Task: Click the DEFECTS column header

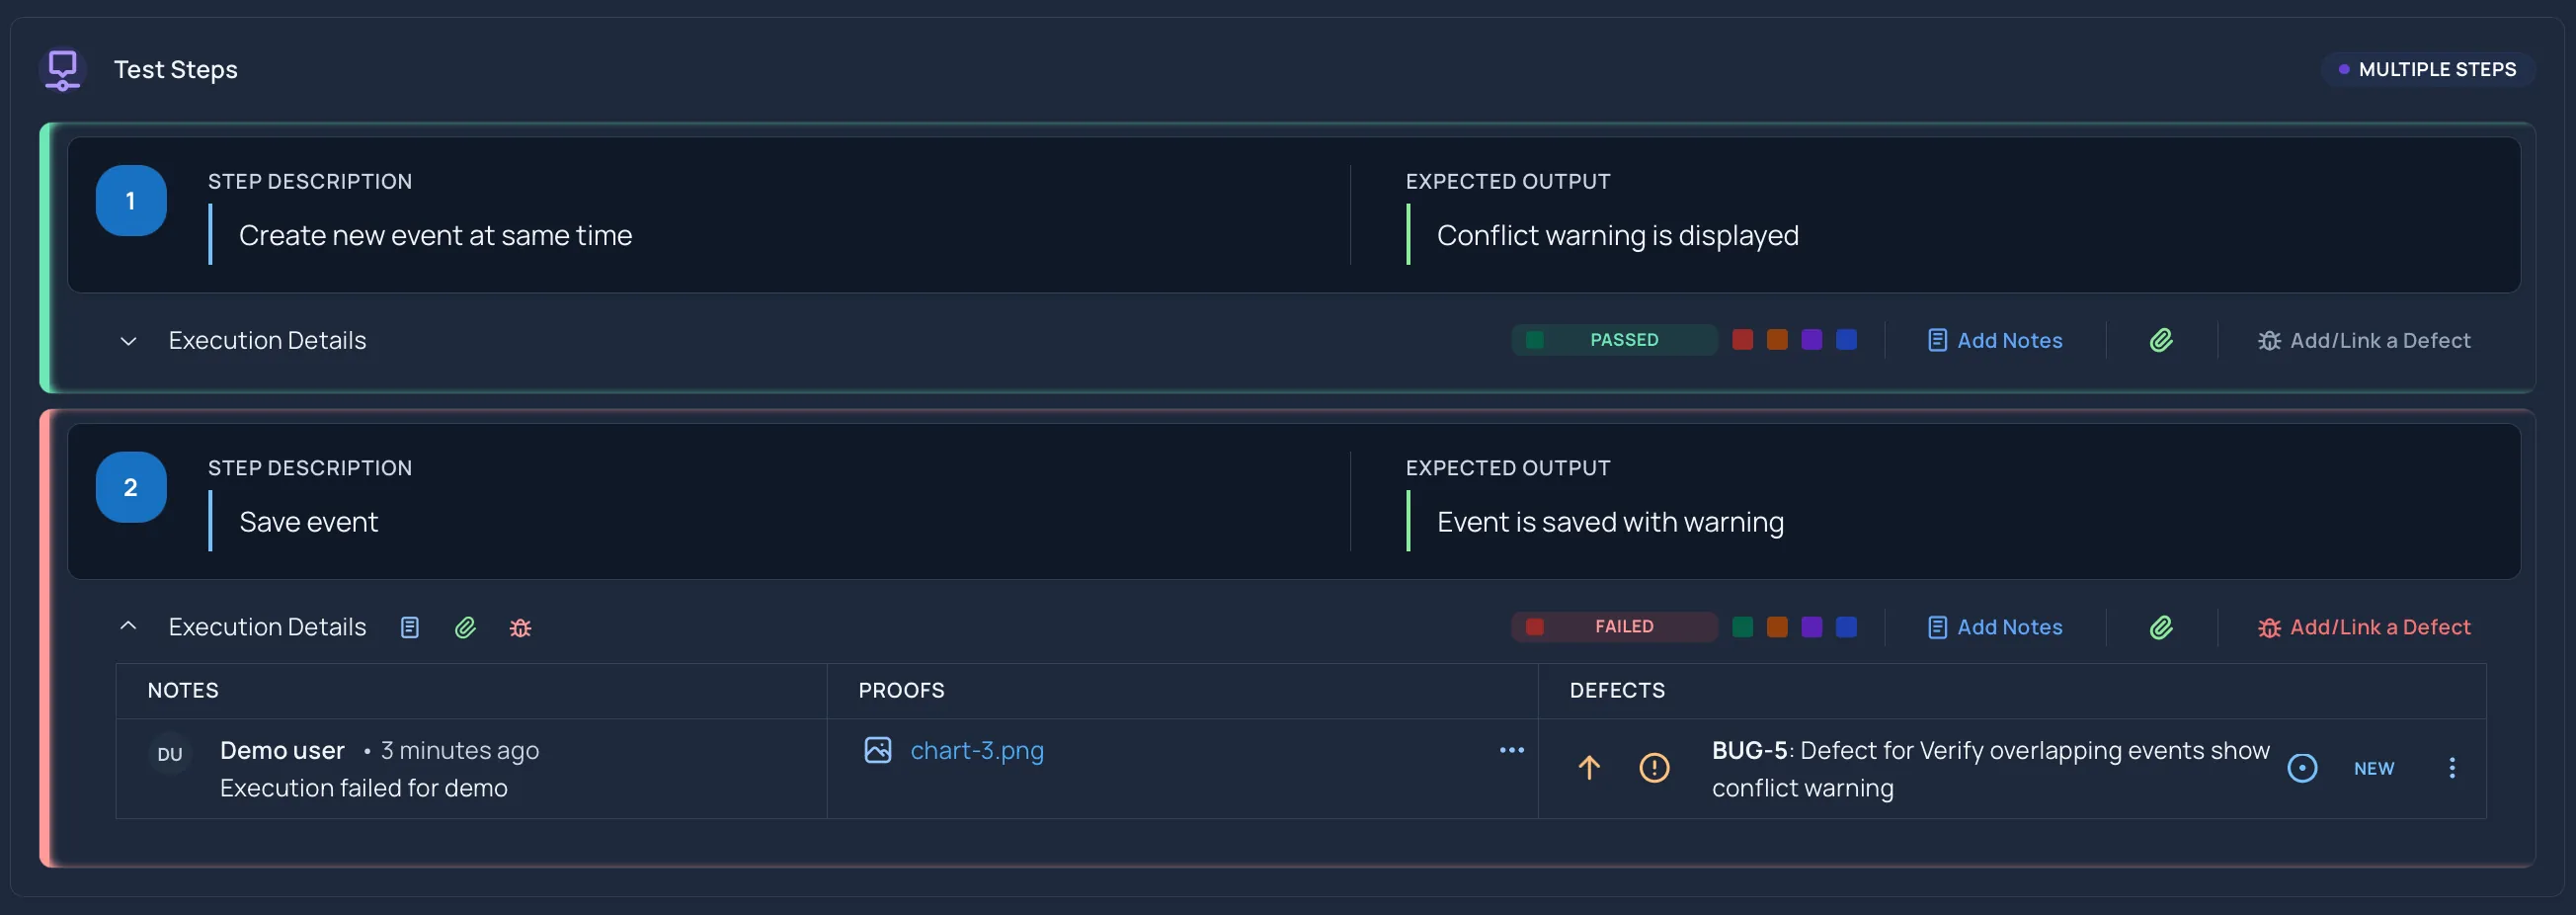Action: [1618, 691]
